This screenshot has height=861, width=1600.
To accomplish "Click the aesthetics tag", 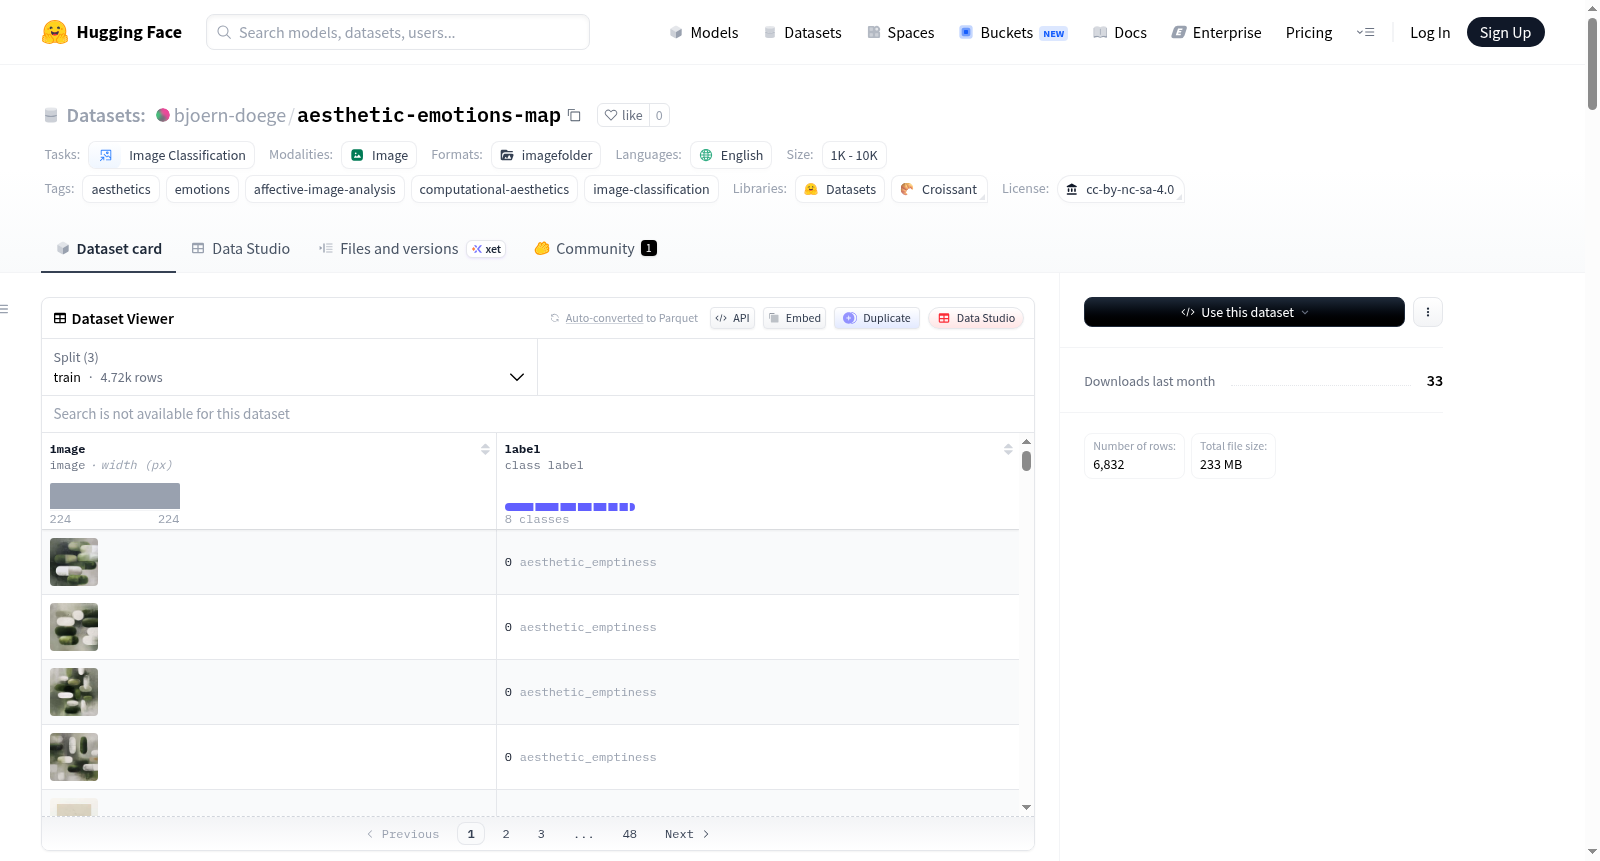I will click(121, 189).
